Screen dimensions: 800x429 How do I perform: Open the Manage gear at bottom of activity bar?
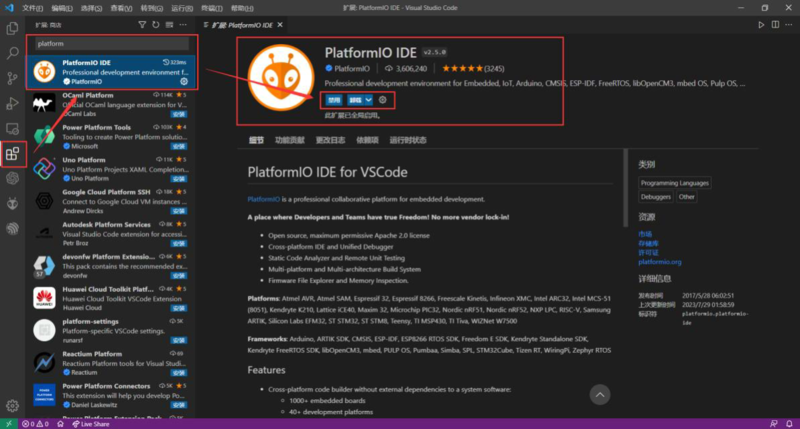coord(13,405)
